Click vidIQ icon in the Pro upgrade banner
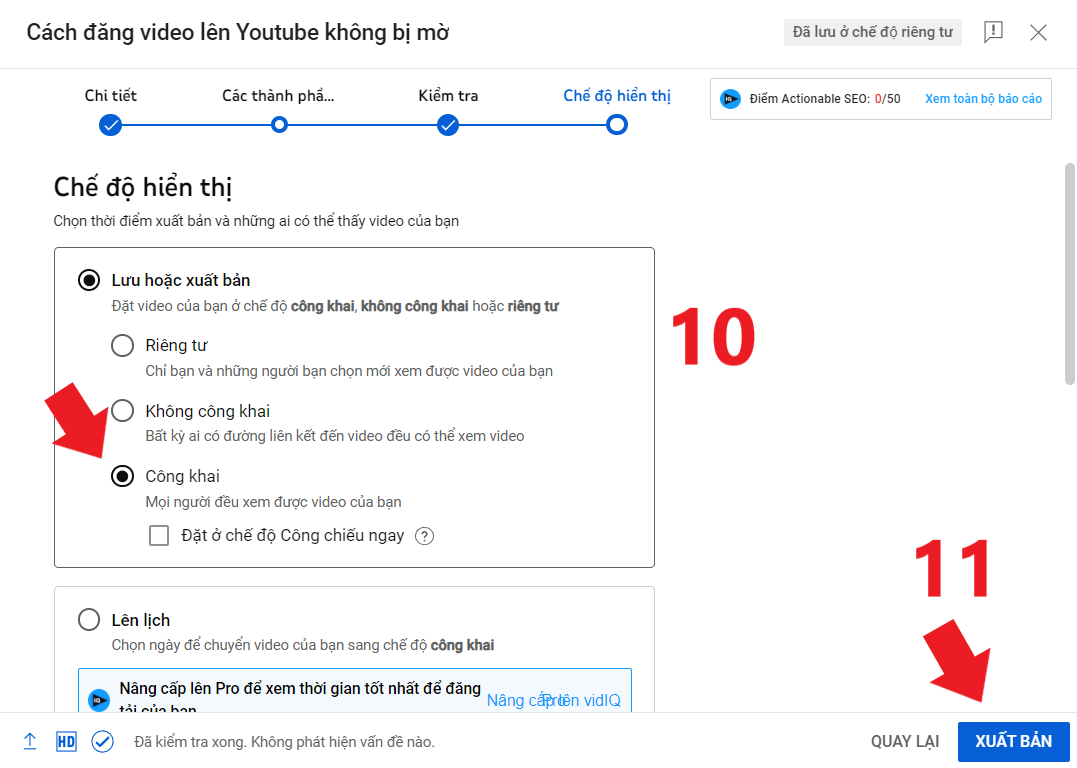The image size is (1077, 768). click(x=99, y=700)
